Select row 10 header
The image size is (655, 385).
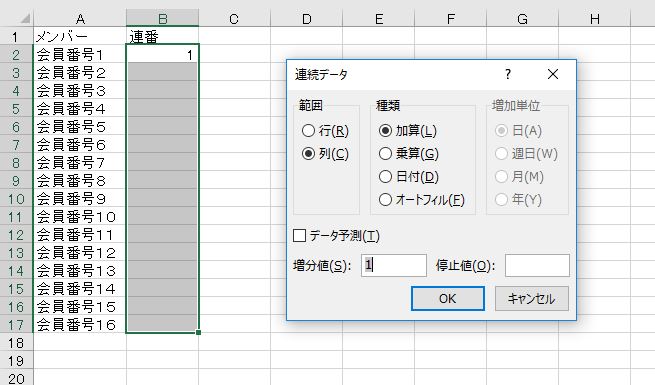(16, 198)
